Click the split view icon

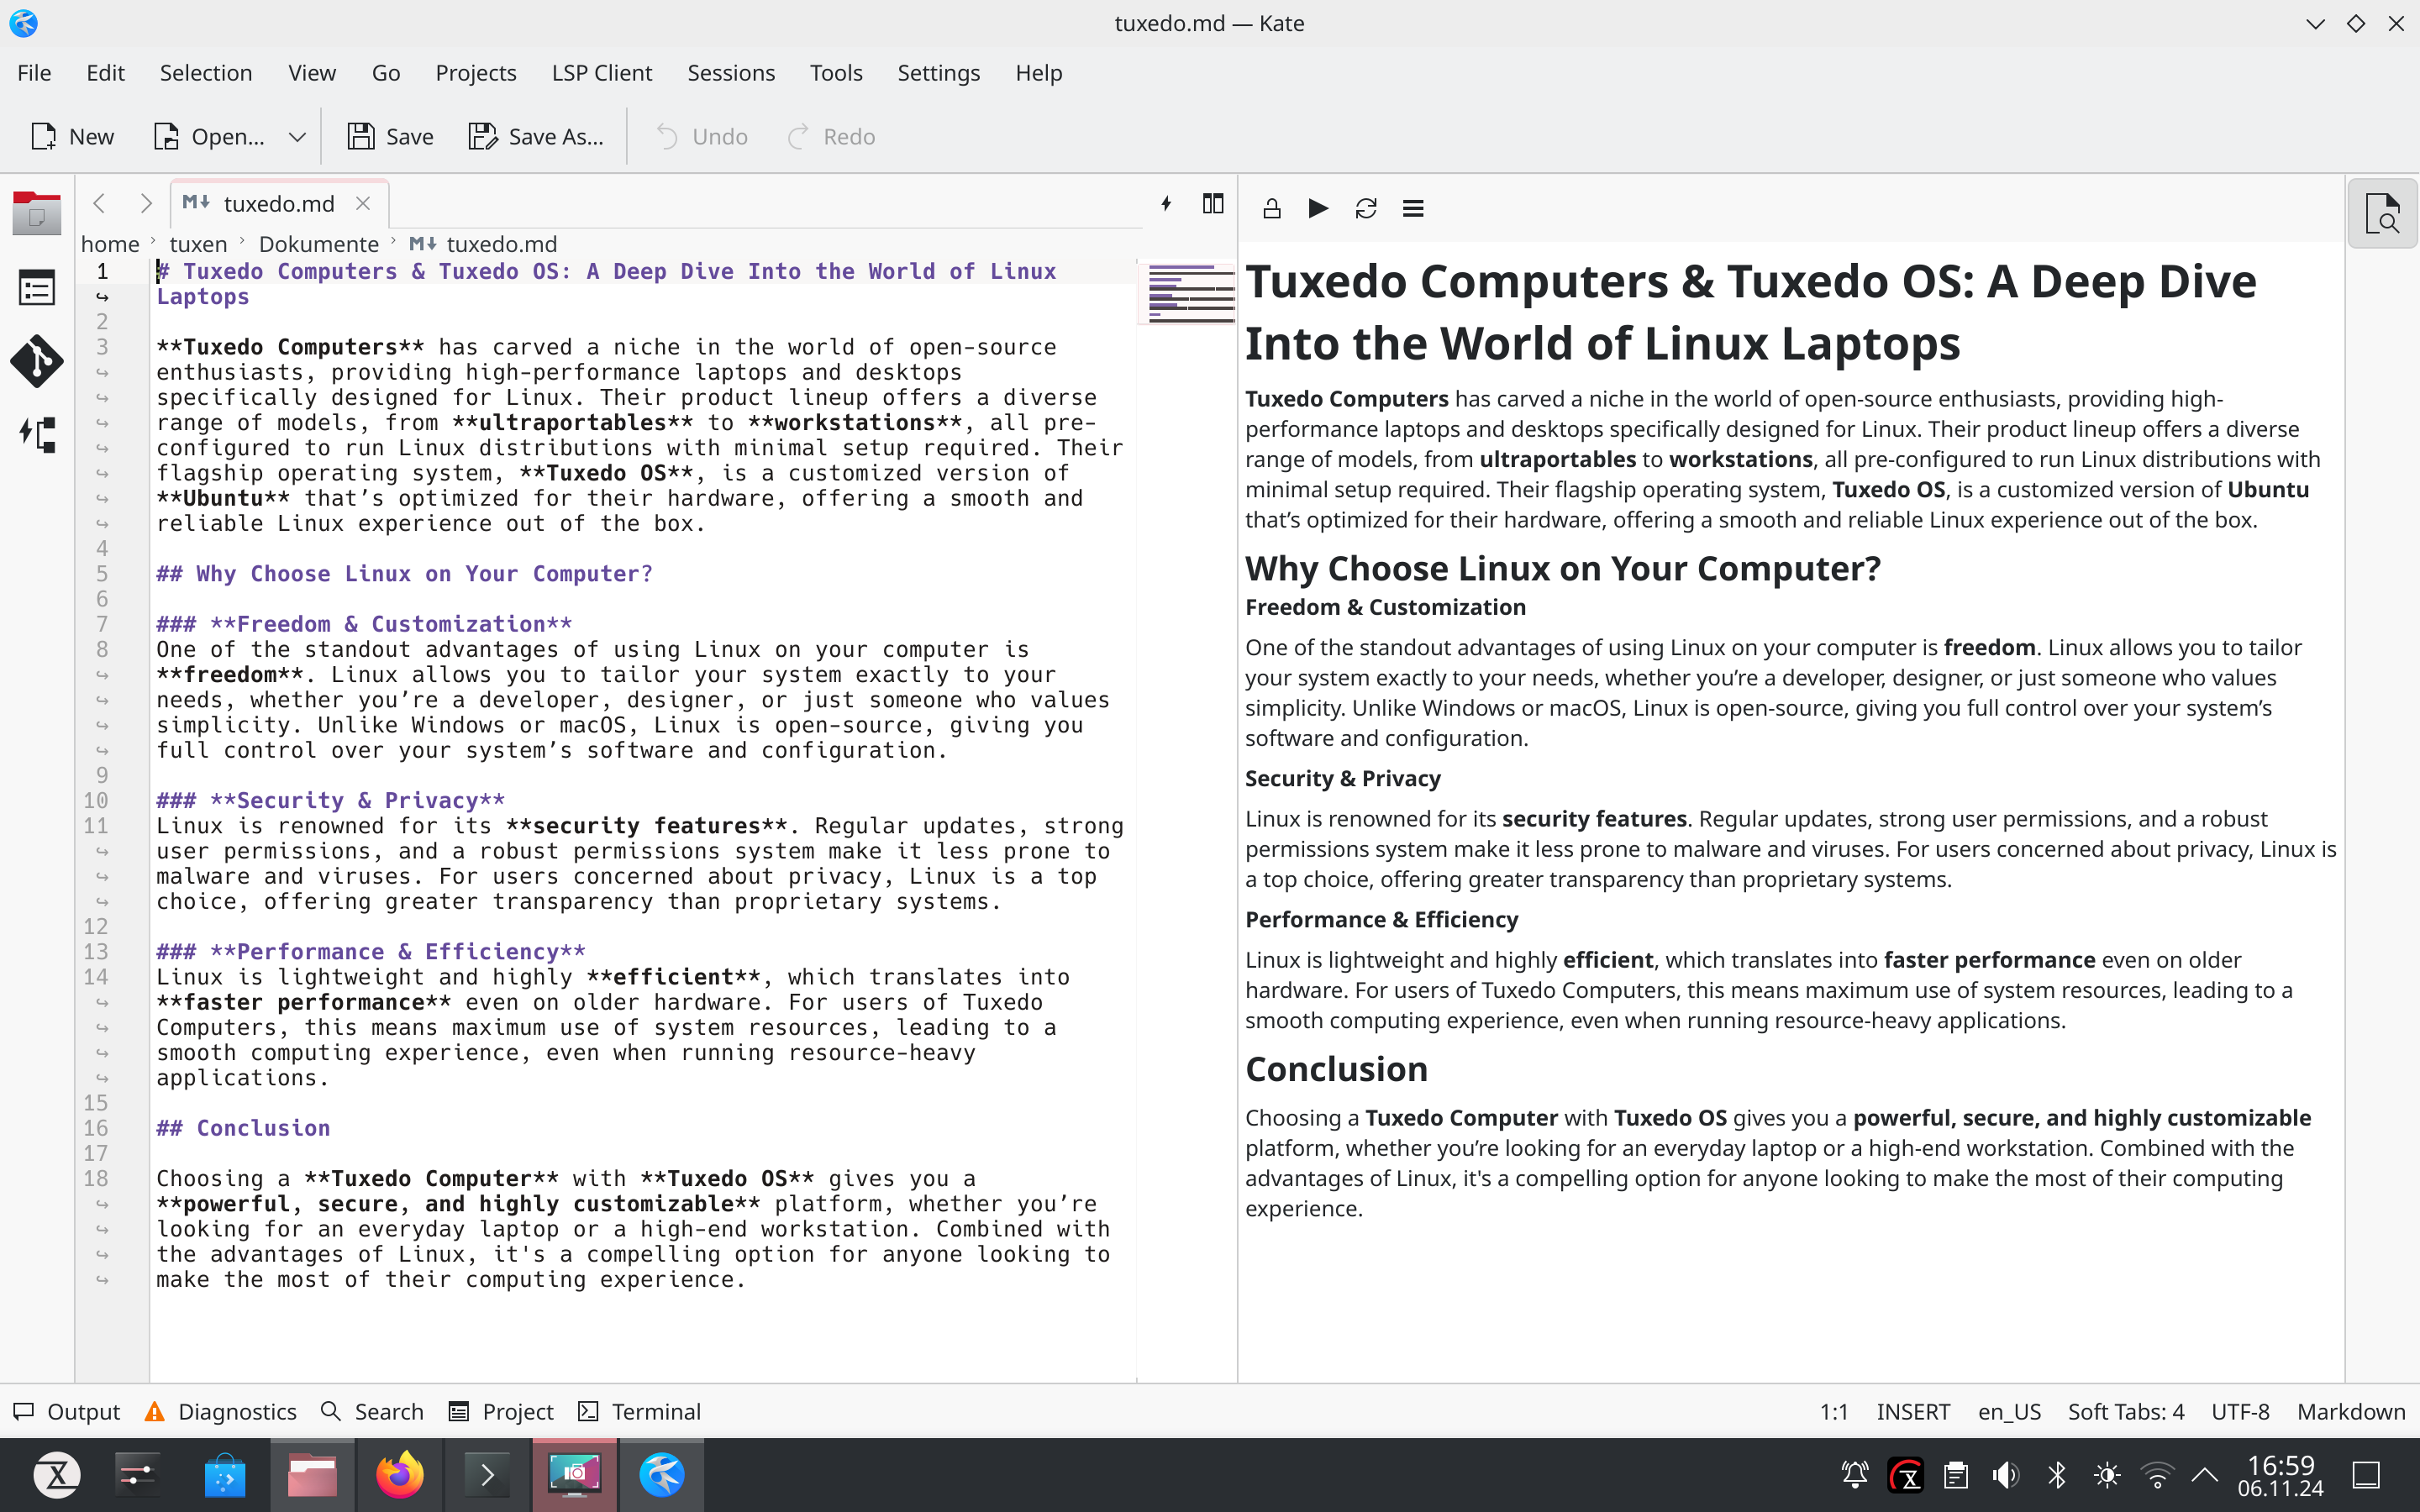(x=1213, y=204)
